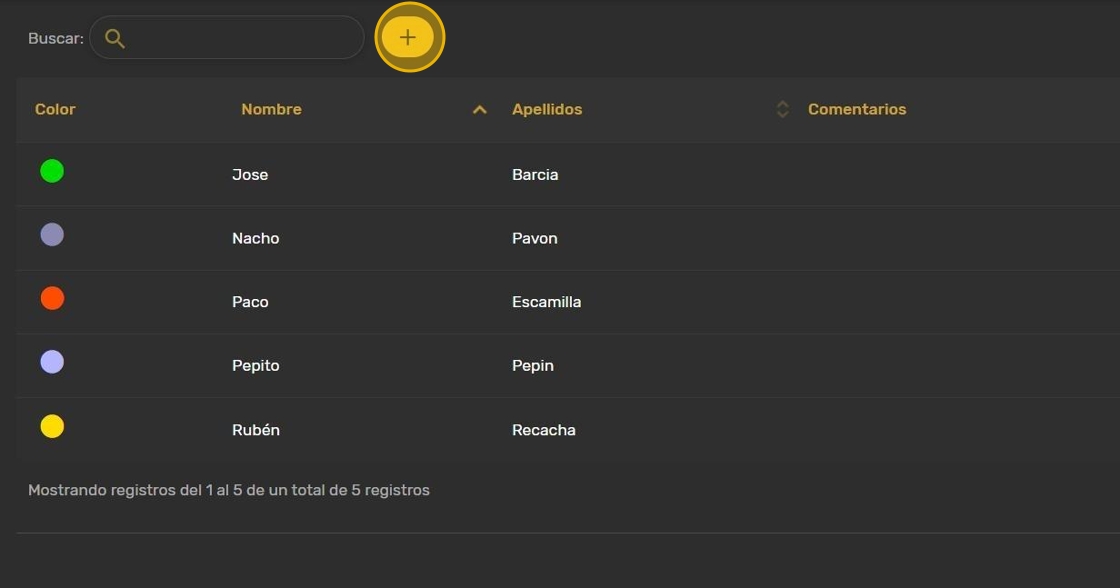
Task: Open the Jose row
Action: pyautogui.click(x=250, y=175)
